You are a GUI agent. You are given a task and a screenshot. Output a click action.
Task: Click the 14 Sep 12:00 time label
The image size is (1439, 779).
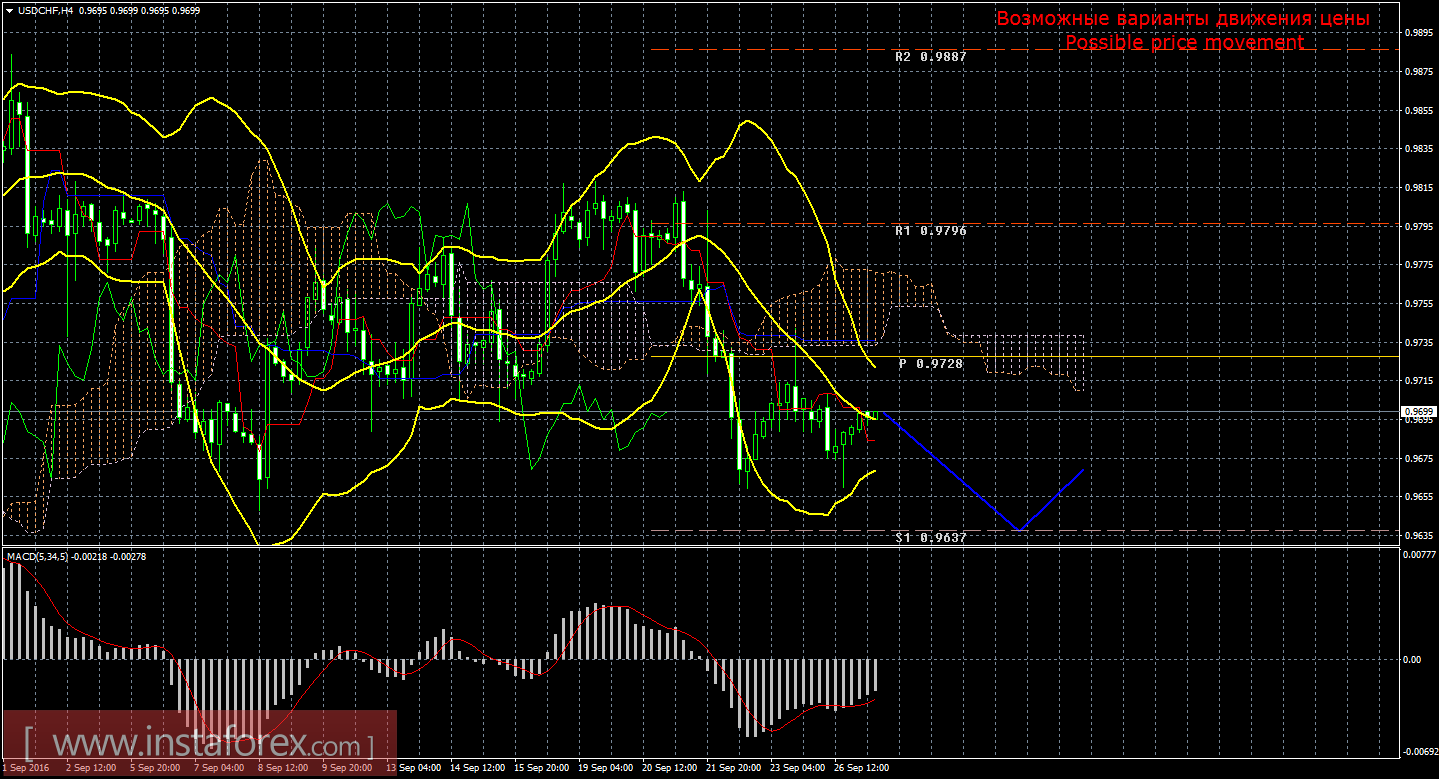click(476, 769)
